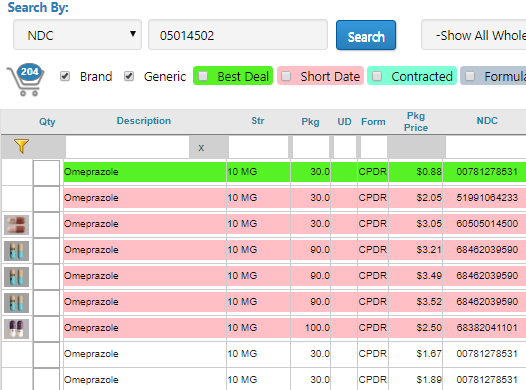Enable the Short Date filter checkbox
The width and height of the screenshot is (526, 390).
click(x=286, y=76)
